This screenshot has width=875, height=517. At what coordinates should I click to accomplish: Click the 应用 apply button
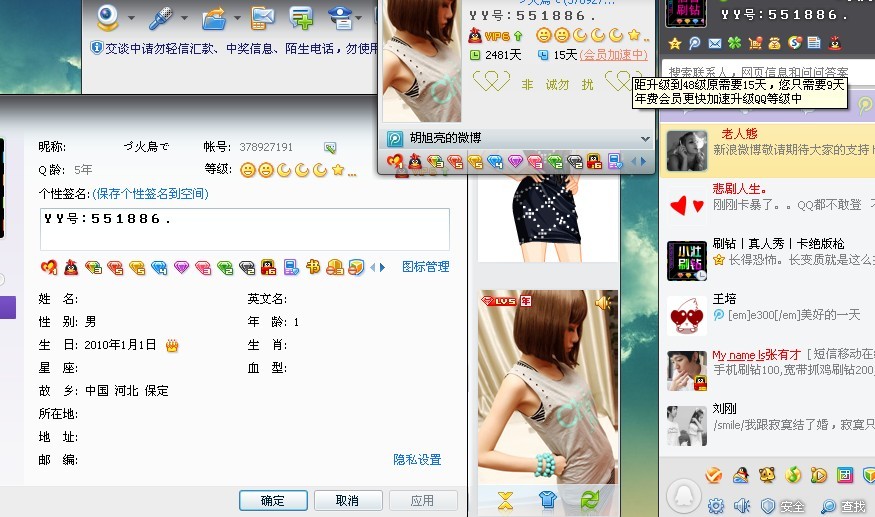pos(422,501)
